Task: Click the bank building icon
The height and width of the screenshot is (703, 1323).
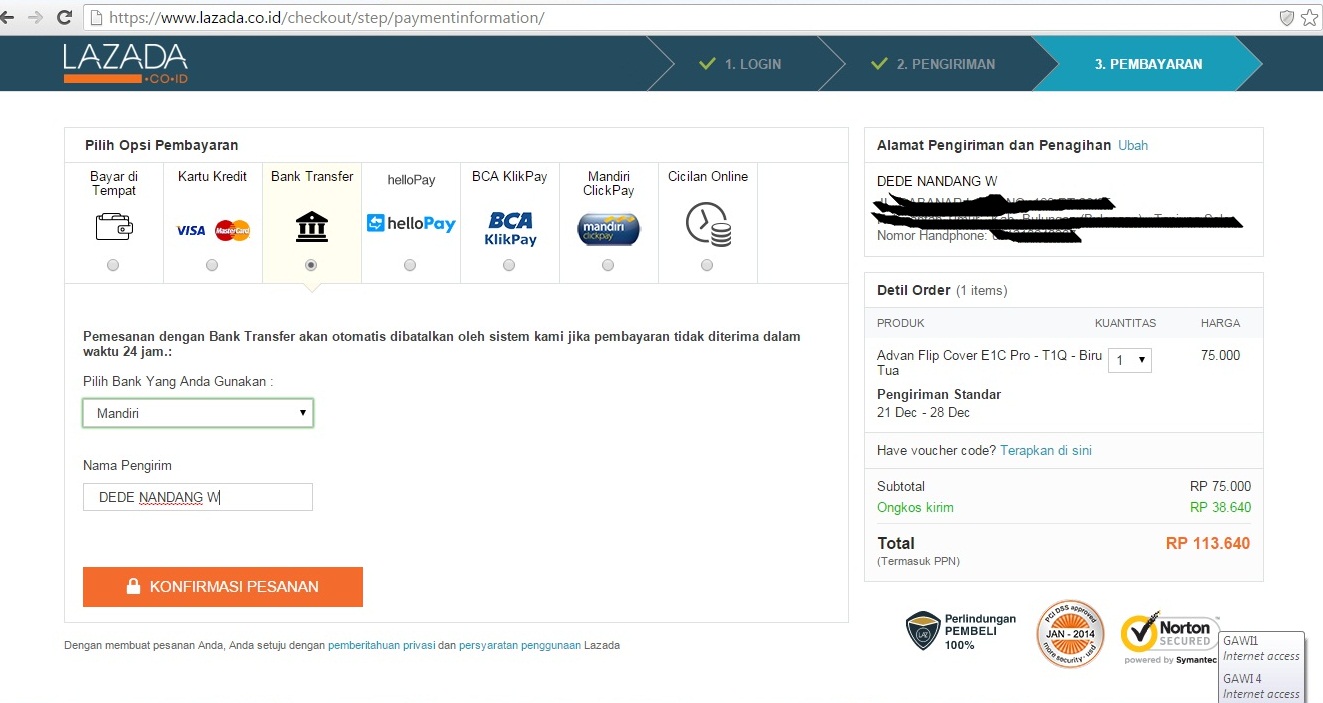Action: click(x=312, y=227)
